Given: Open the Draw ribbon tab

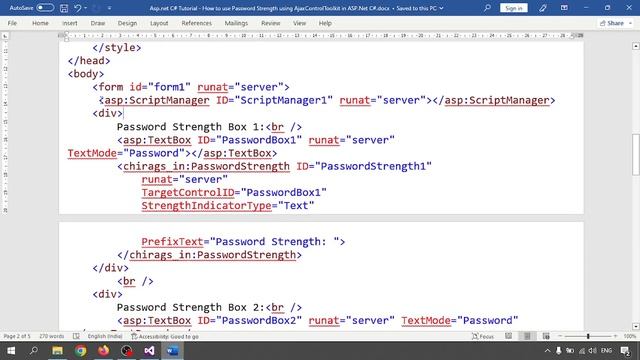Looking at the screenshot, I should point(98,23).
